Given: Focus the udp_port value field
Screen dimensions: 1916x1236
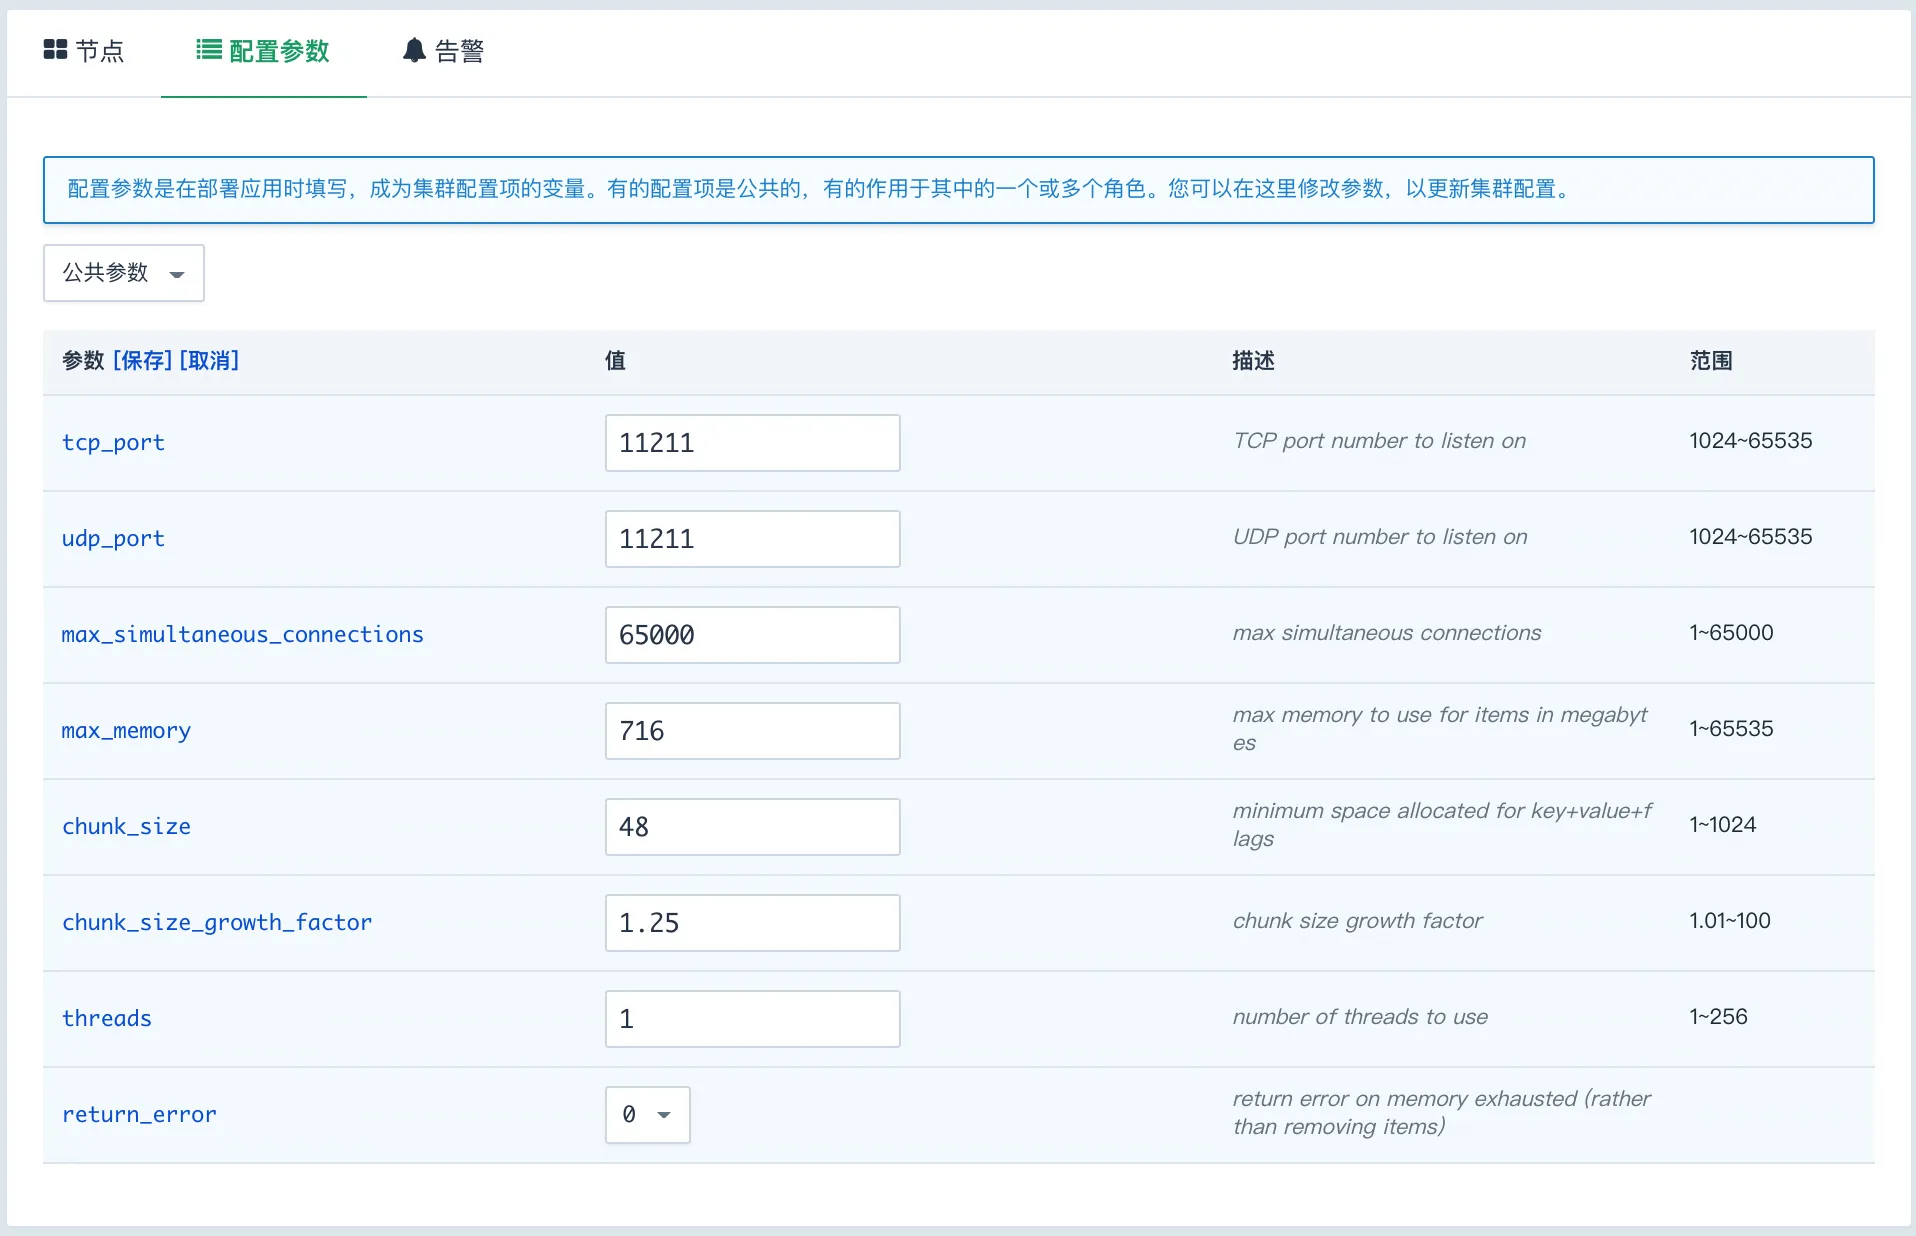Looking at the screenshot, I should 752,539.
